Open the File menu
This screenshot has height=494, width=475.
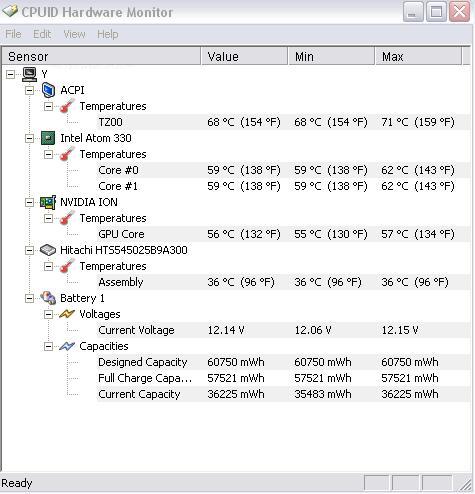[x=13, y=34]
